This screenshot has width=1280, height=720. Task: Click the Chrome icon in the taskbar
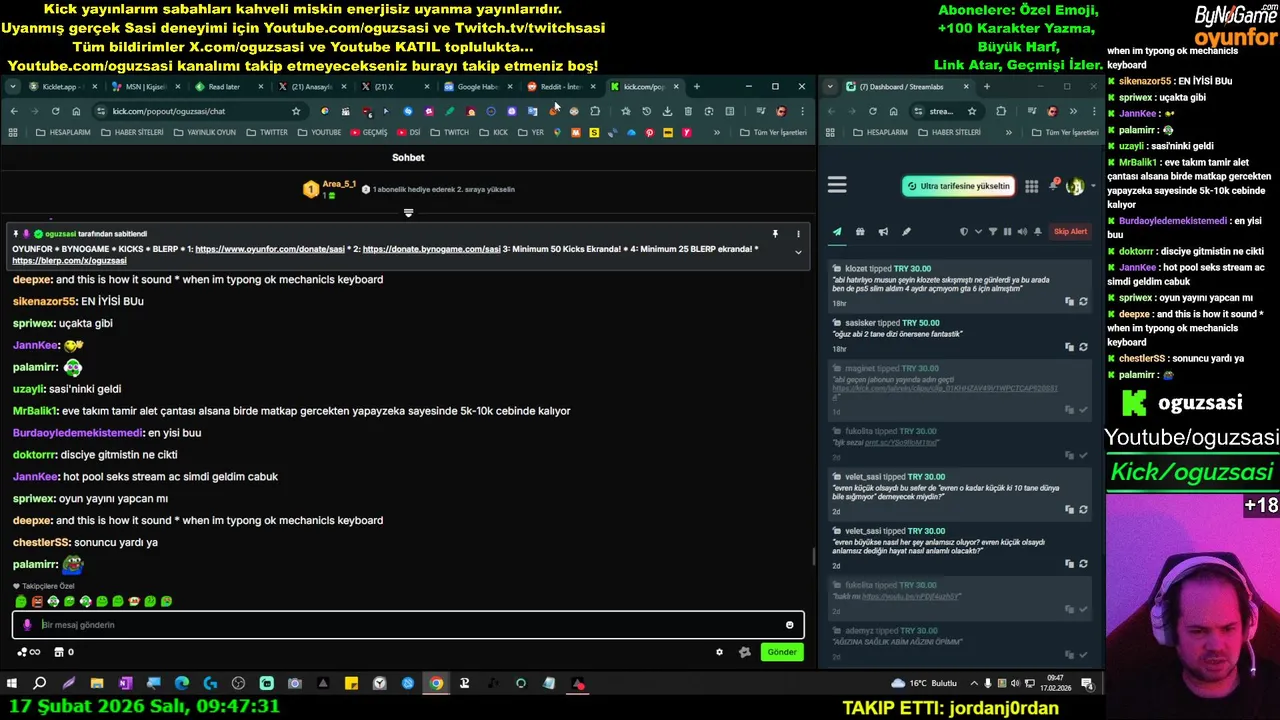point(436,684)
